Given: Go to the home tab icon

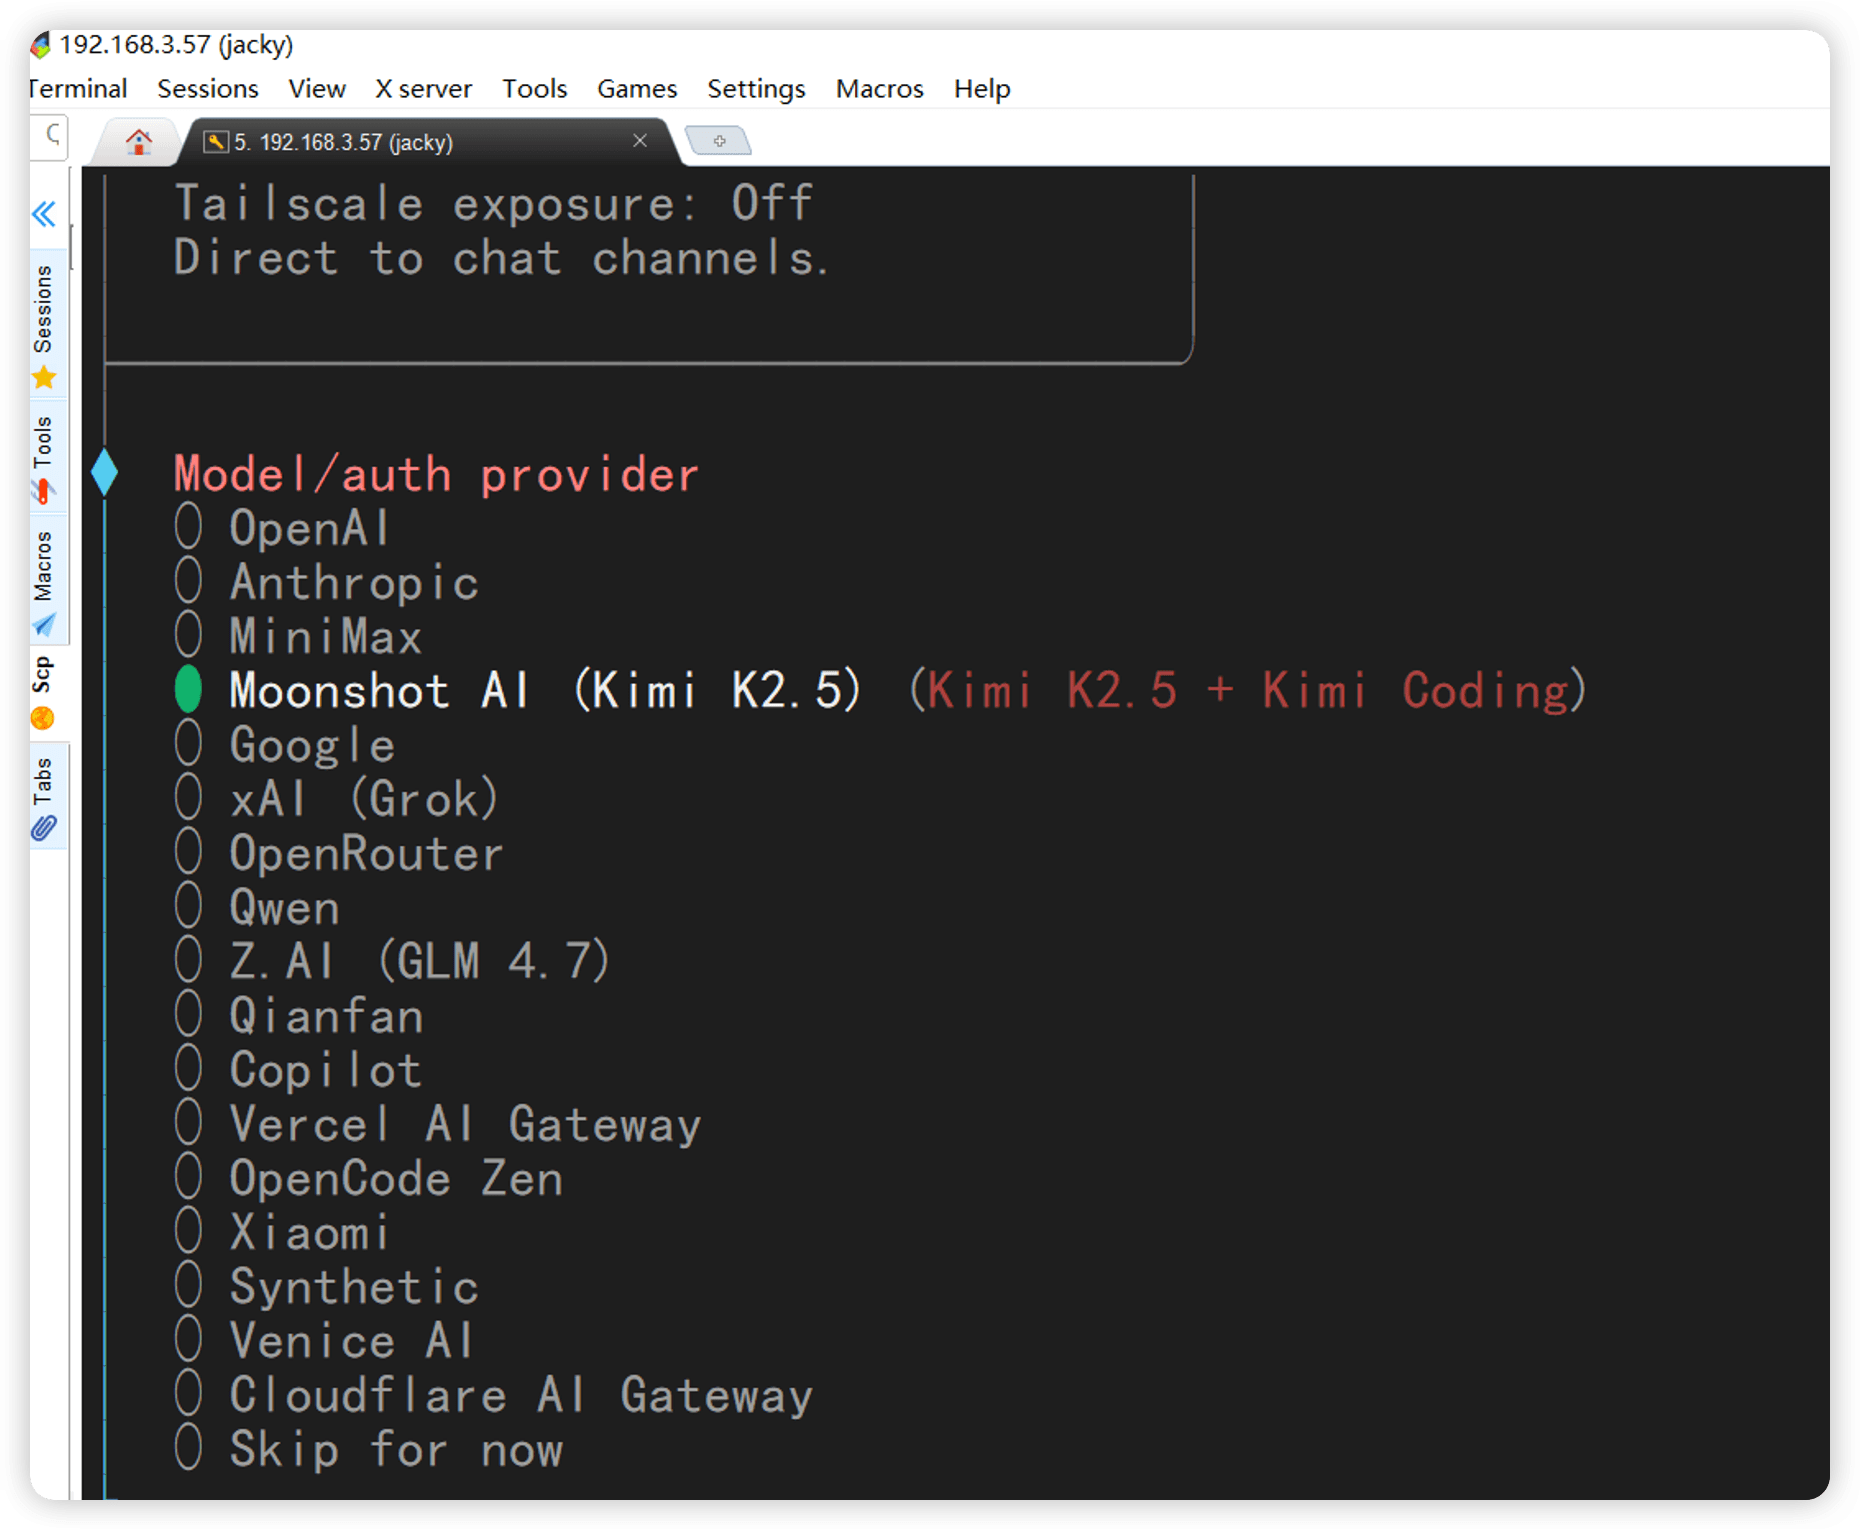Looking at the screenshot, I should [139, 142].
